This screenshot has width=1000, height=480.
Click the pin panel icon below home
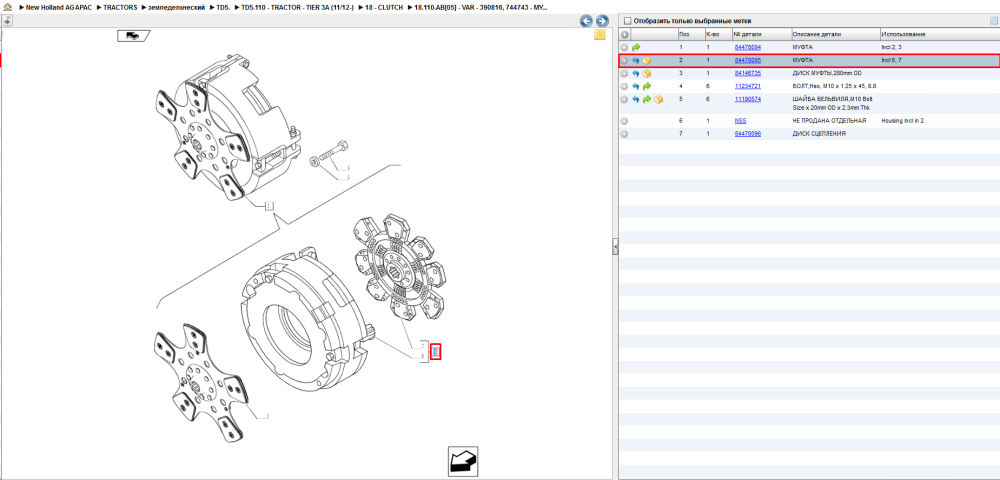click(x=8, y=20)
